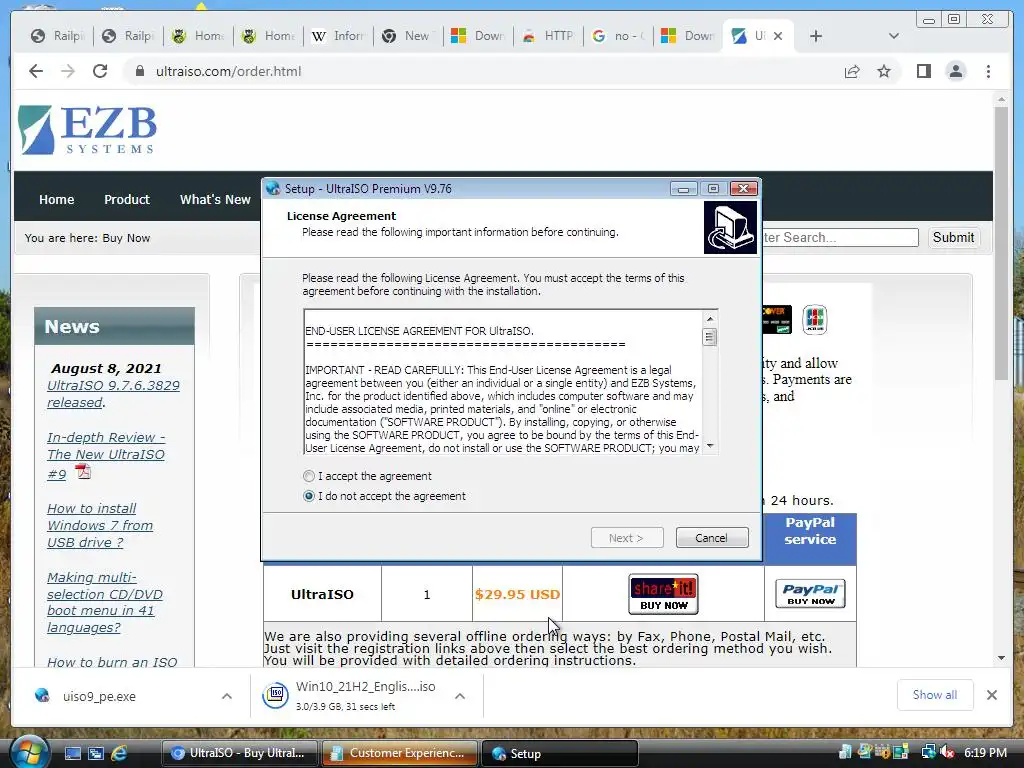
Task: Launch Internet Explorer from quick launch
Action: (x=119, y=753)
